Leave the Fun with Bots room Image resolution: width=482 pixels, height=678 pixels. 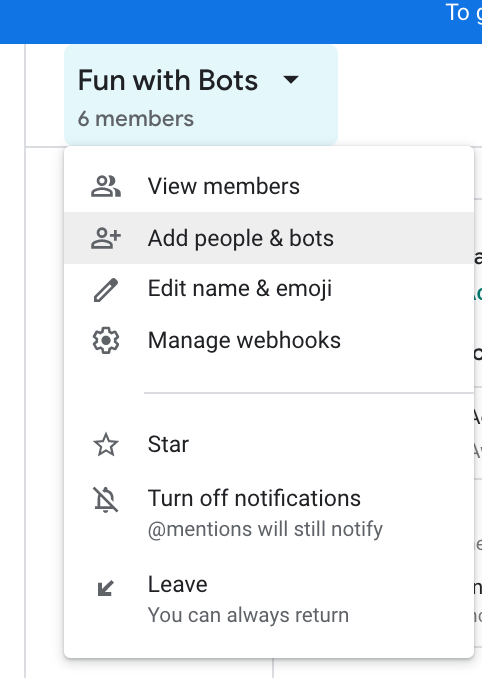pyautogui.click(x=269, y=599)
